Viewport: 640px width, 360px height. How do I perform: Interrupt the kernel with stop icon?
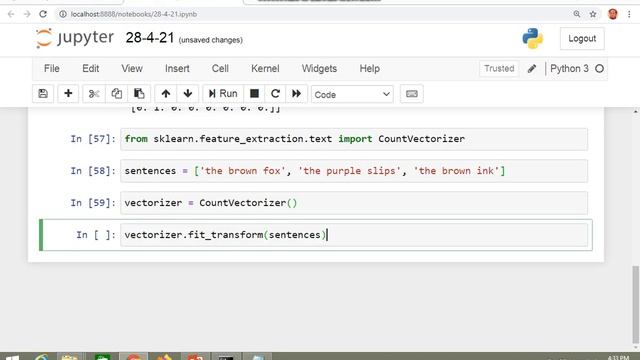(x=254, y=94)
